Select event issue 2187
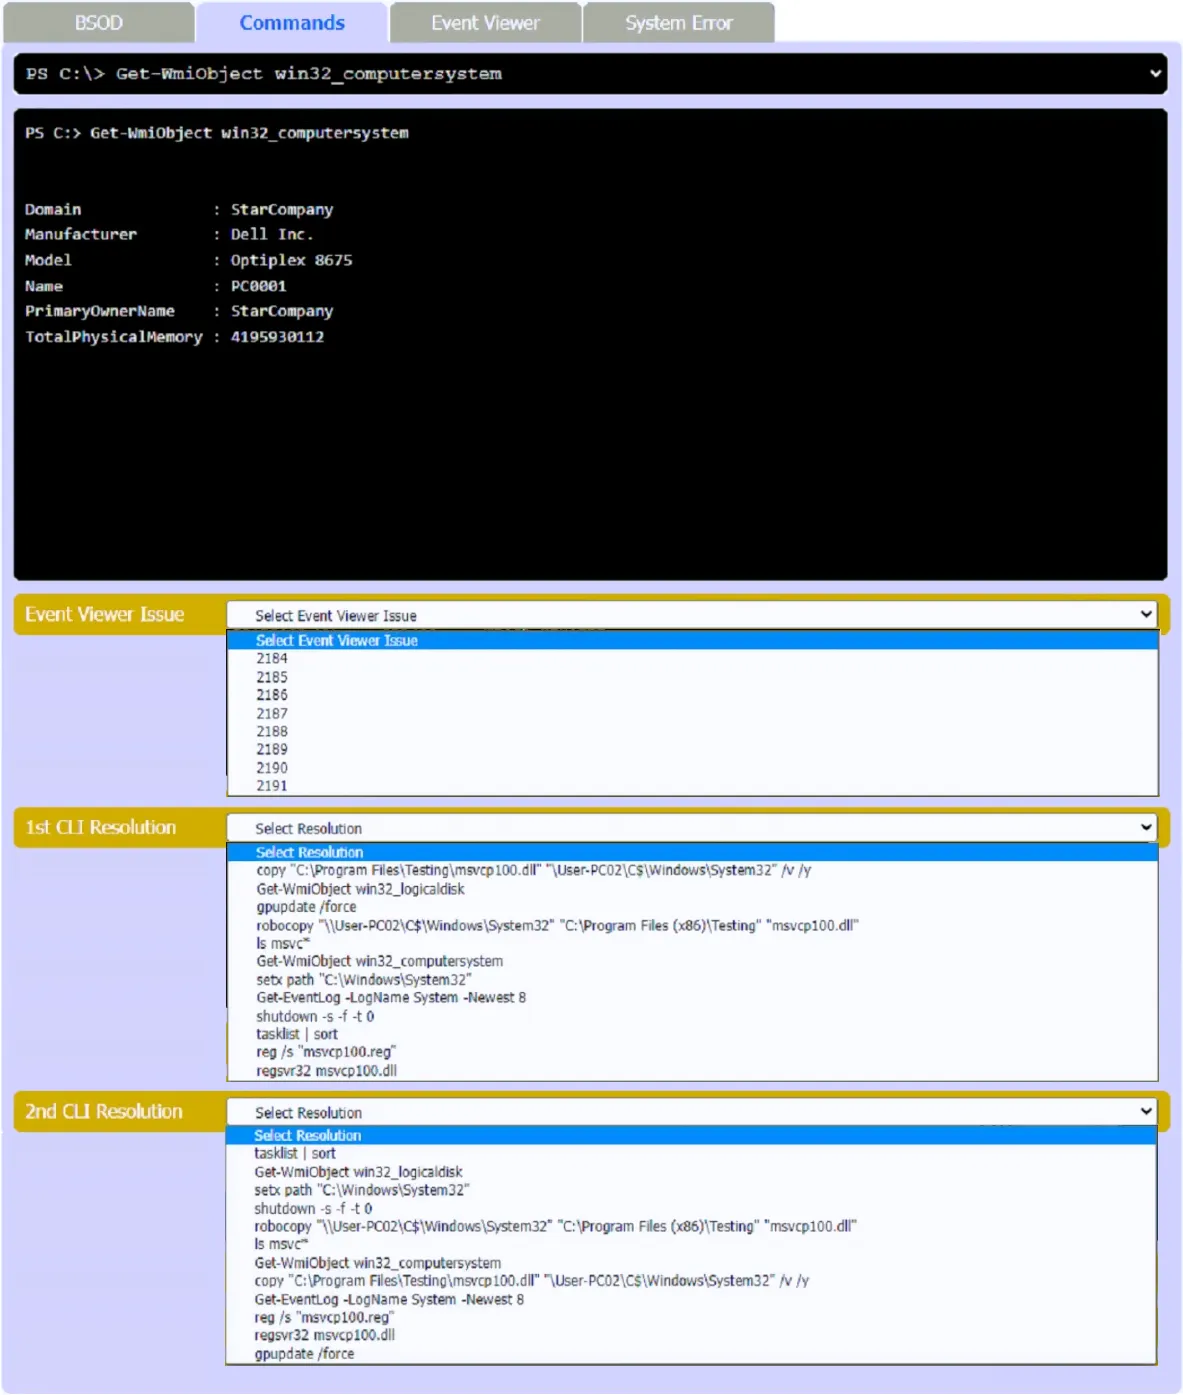This screenshot has width=1183, height=1395. [692, 714]
